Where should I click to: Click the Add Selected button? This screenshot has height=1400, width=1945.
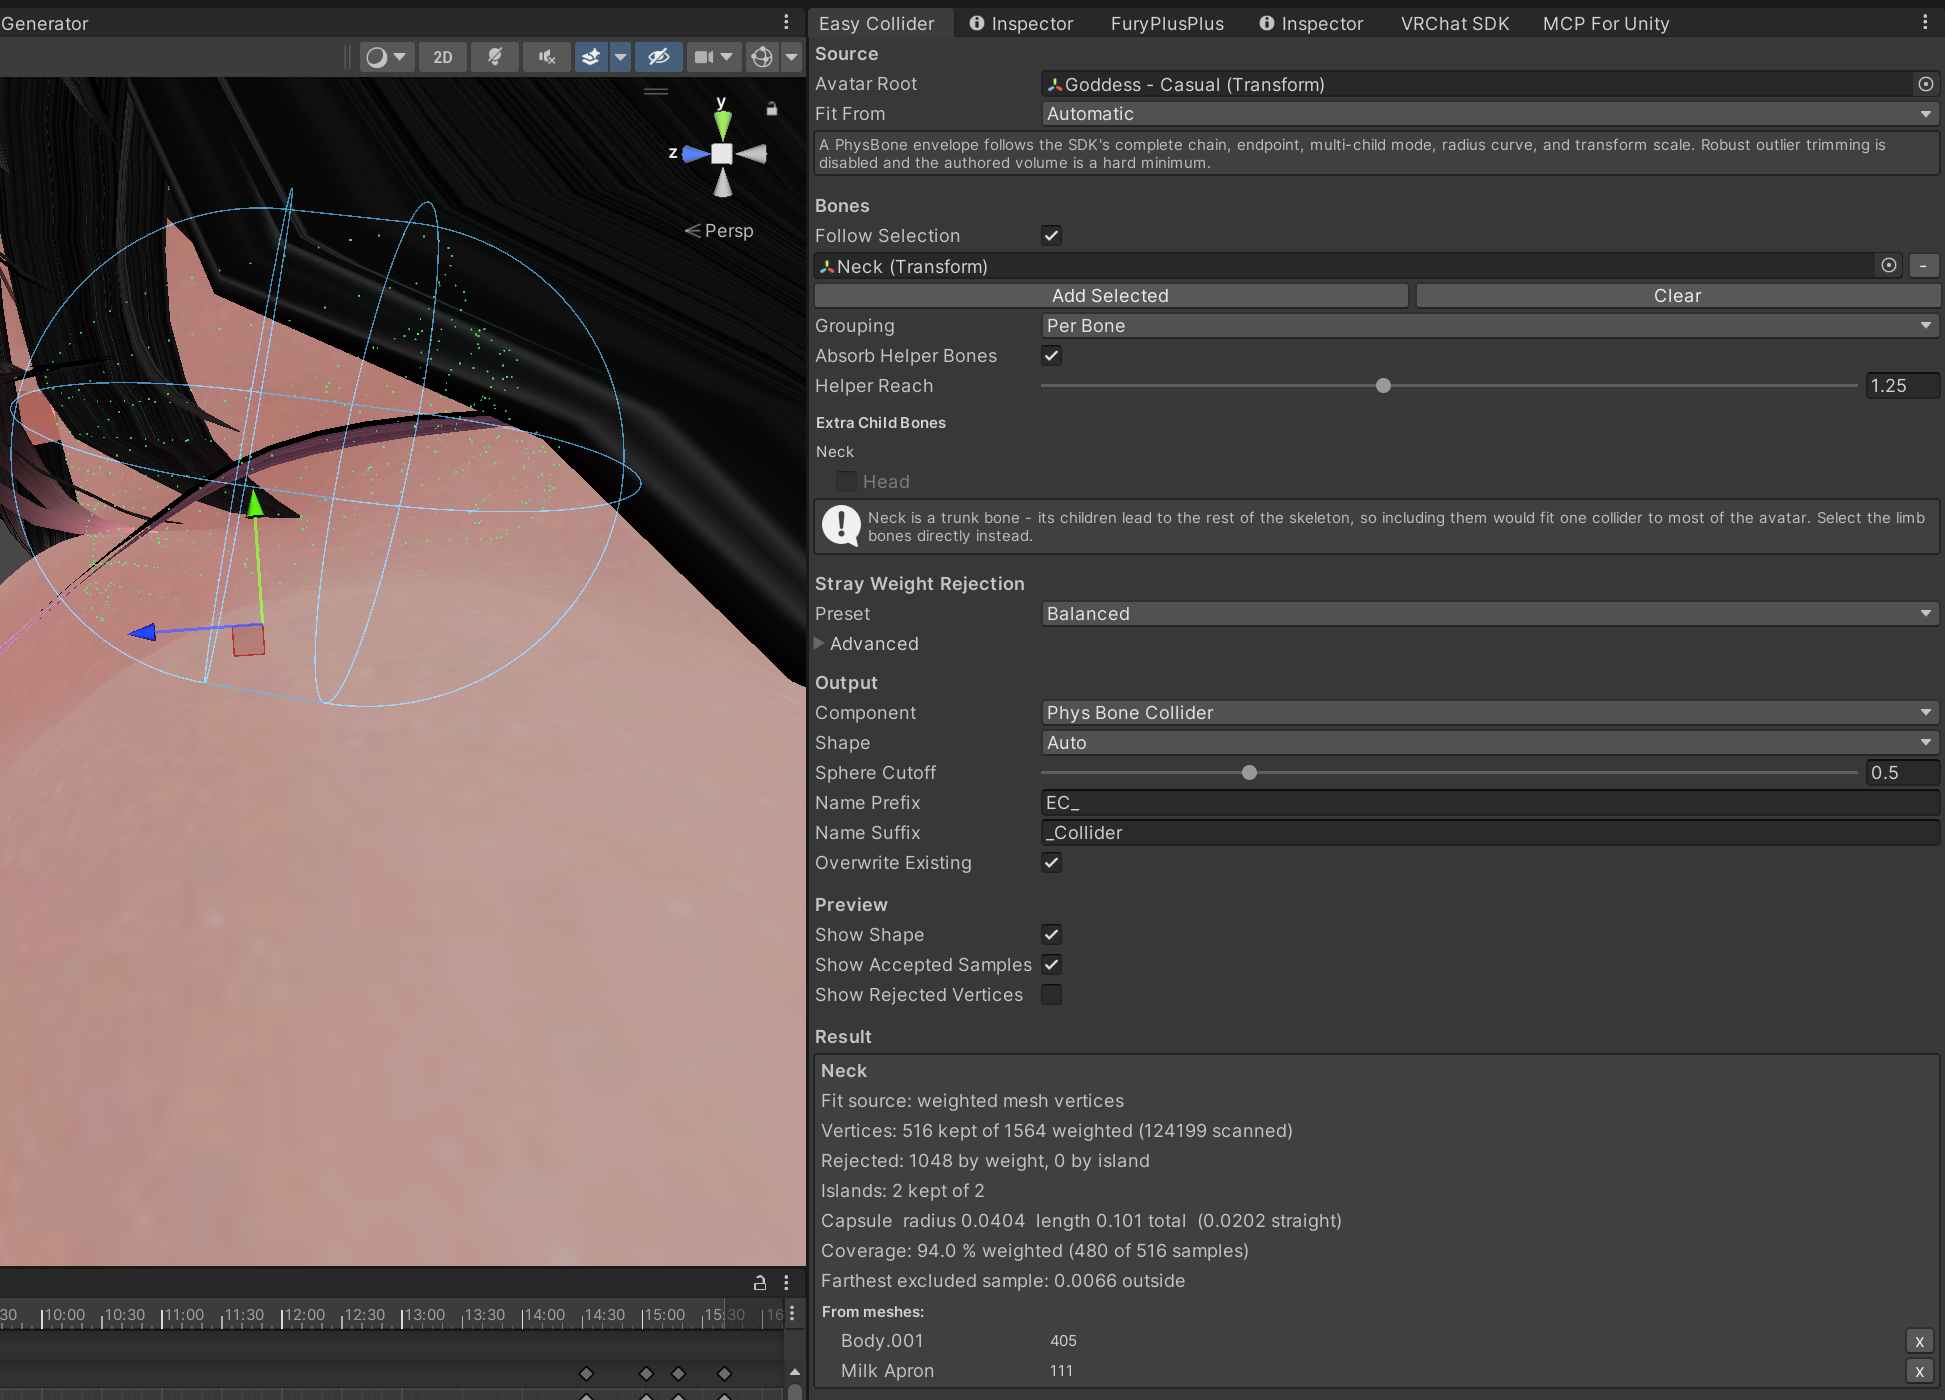point(1111,296)
